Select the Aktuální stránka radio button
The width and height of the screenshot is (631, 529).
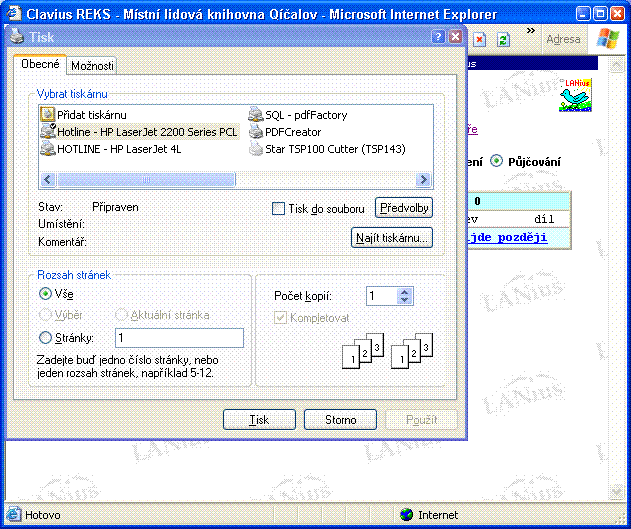[x=121, y=315]
